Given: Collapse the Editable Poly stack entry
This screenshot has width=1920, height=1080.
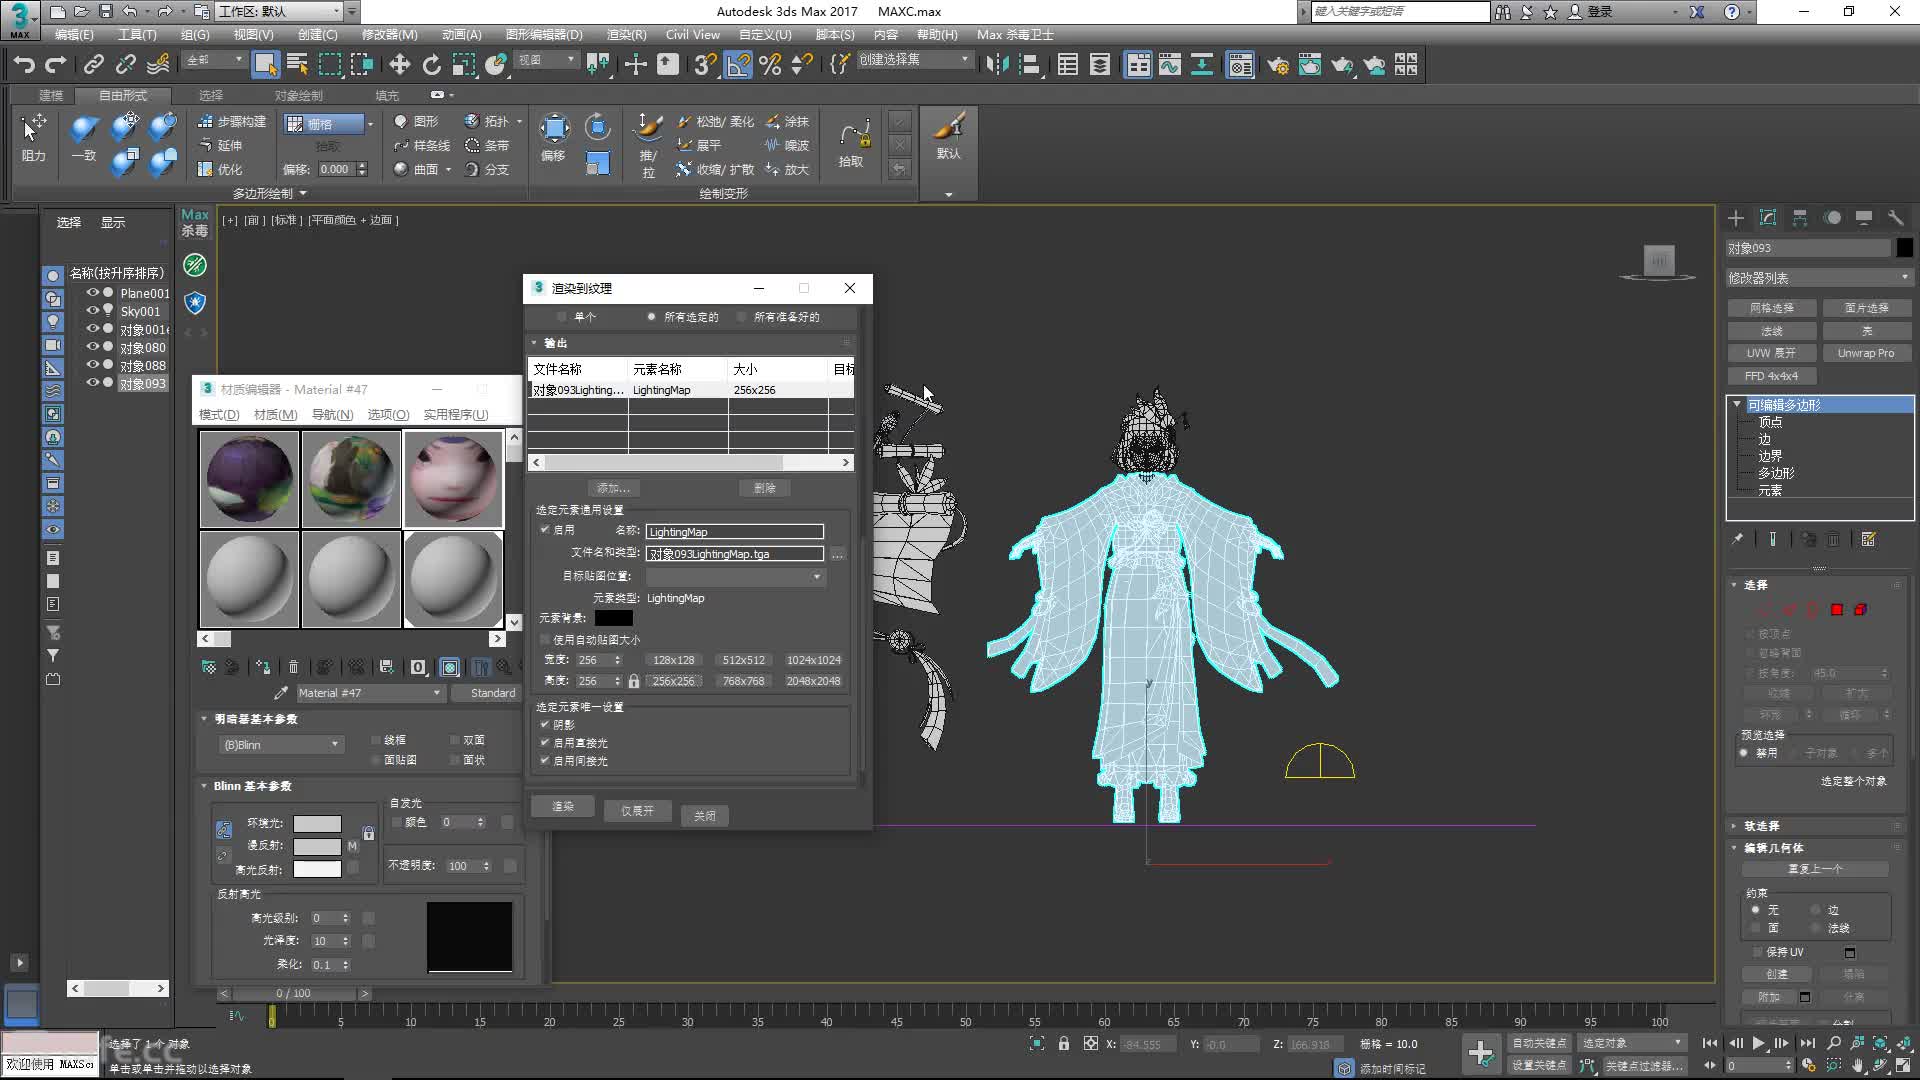Looking at the screenshot, I should tap(1737, 405).
